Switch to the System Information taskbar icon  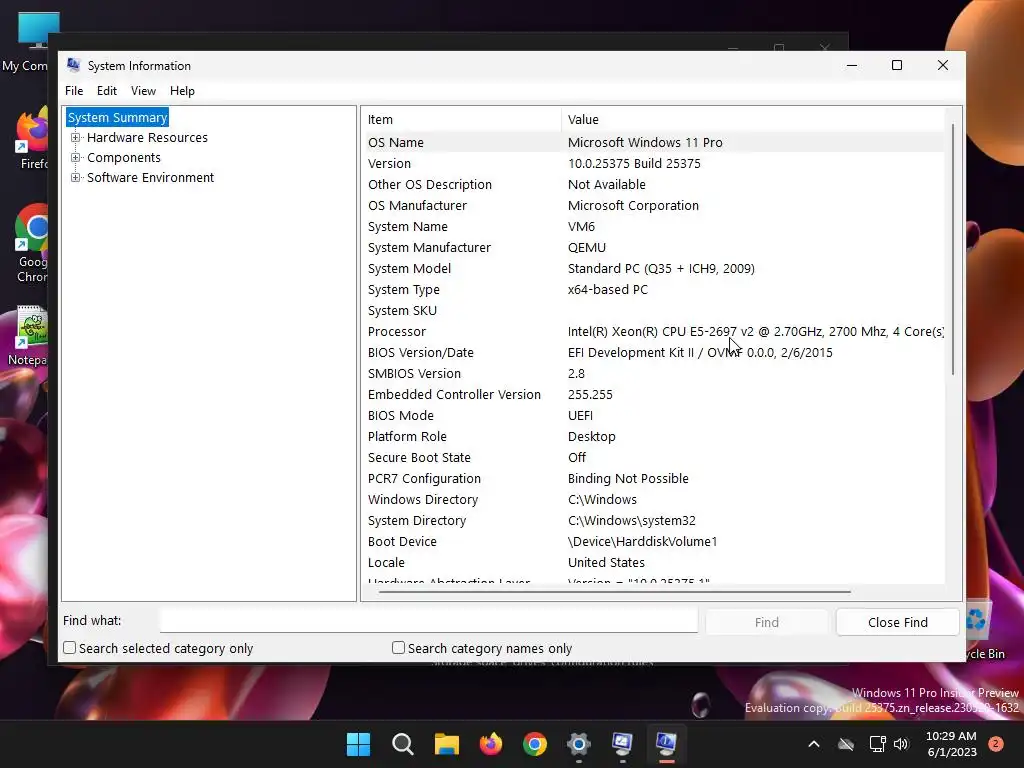click(x=666, y=744)
